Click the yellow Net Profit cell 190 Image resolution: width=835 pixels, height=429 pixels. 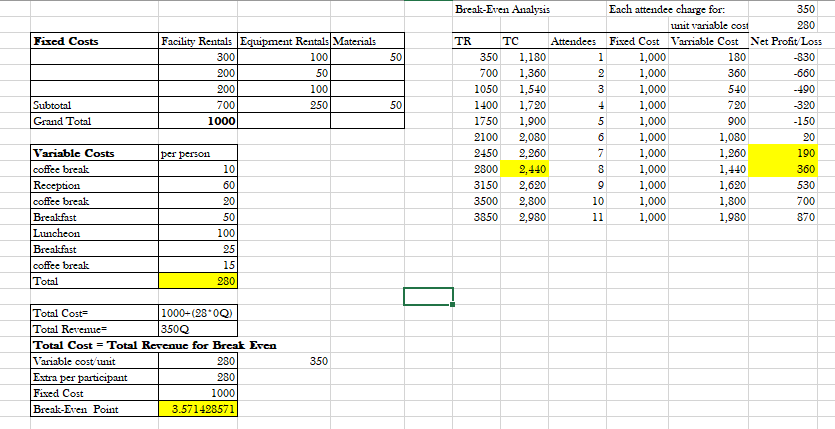coord(783,153)
